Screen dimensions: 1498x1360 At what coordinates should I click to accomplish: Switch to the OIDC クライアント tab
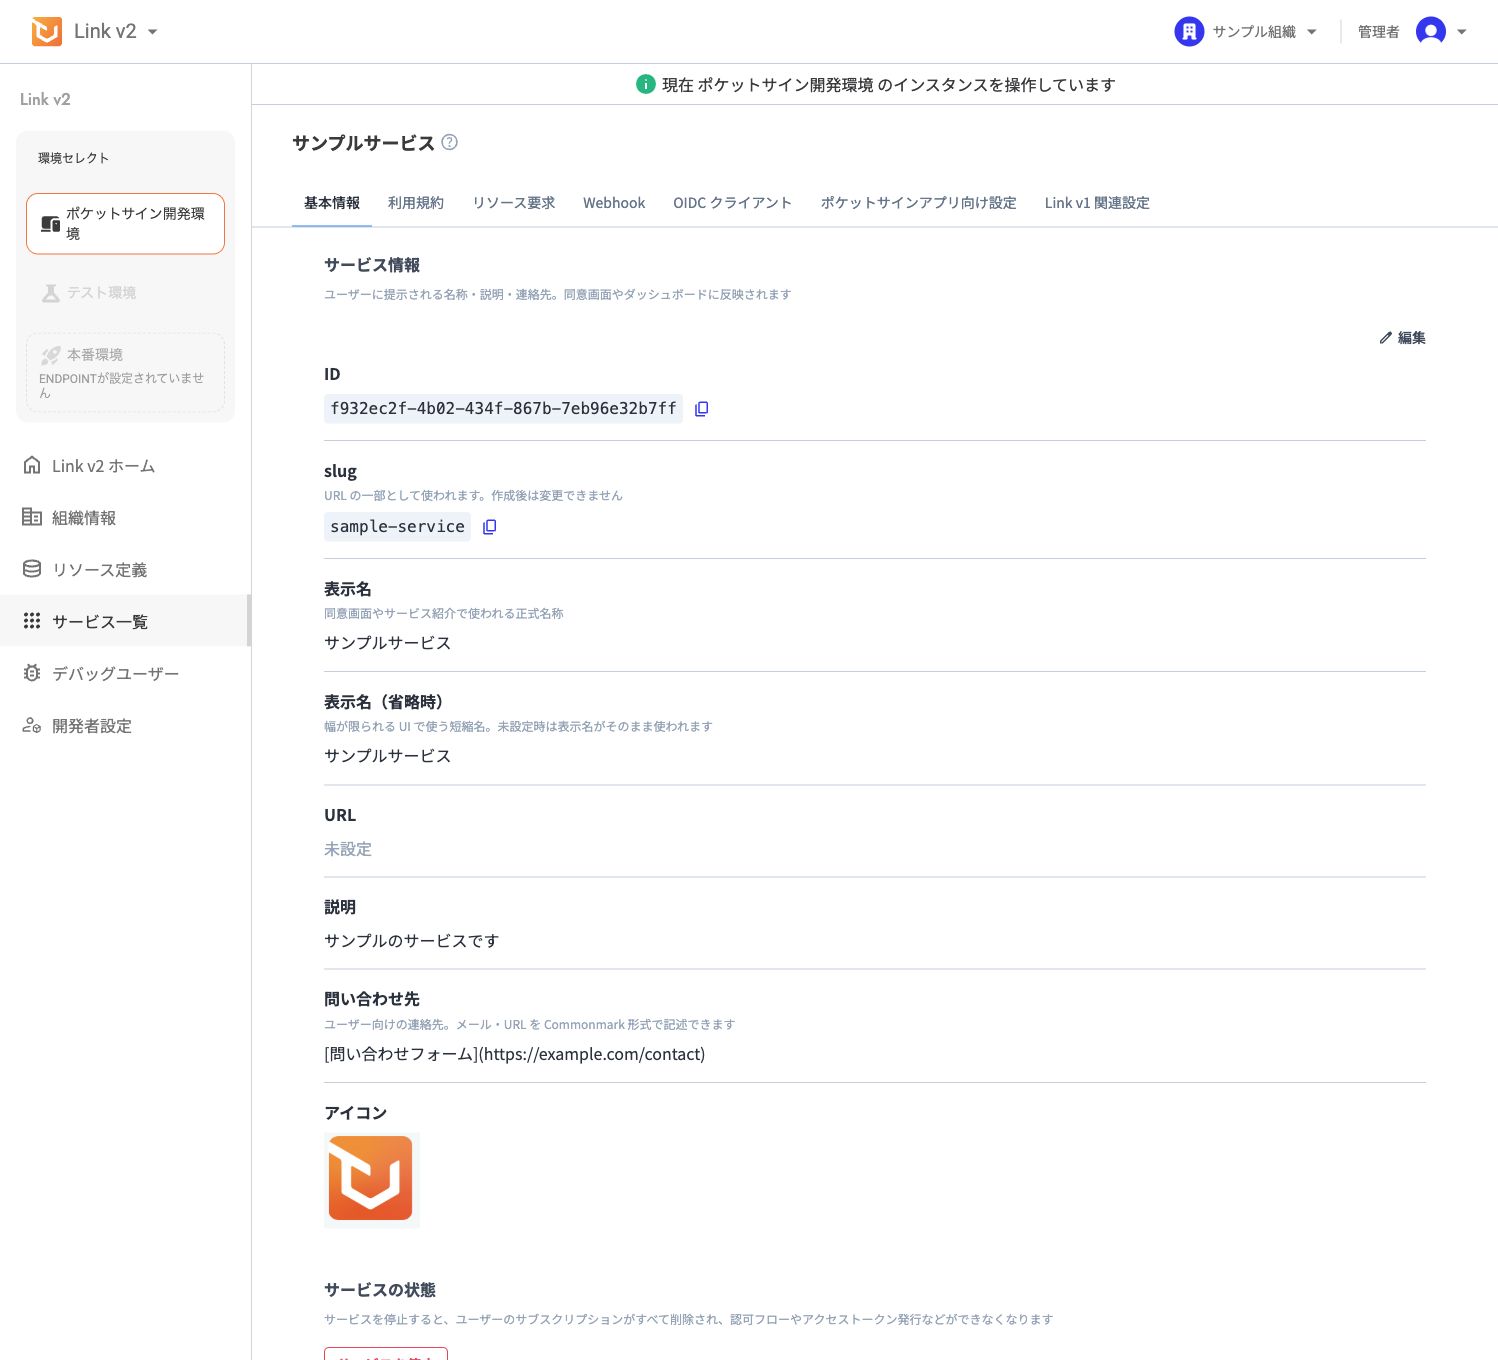(733, 203)
